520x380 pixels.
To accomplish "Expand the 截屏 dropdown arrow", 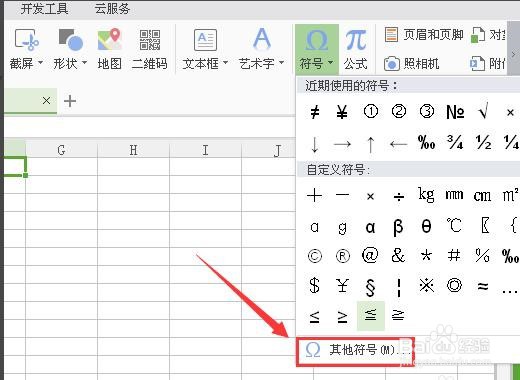I will (40, 63).
